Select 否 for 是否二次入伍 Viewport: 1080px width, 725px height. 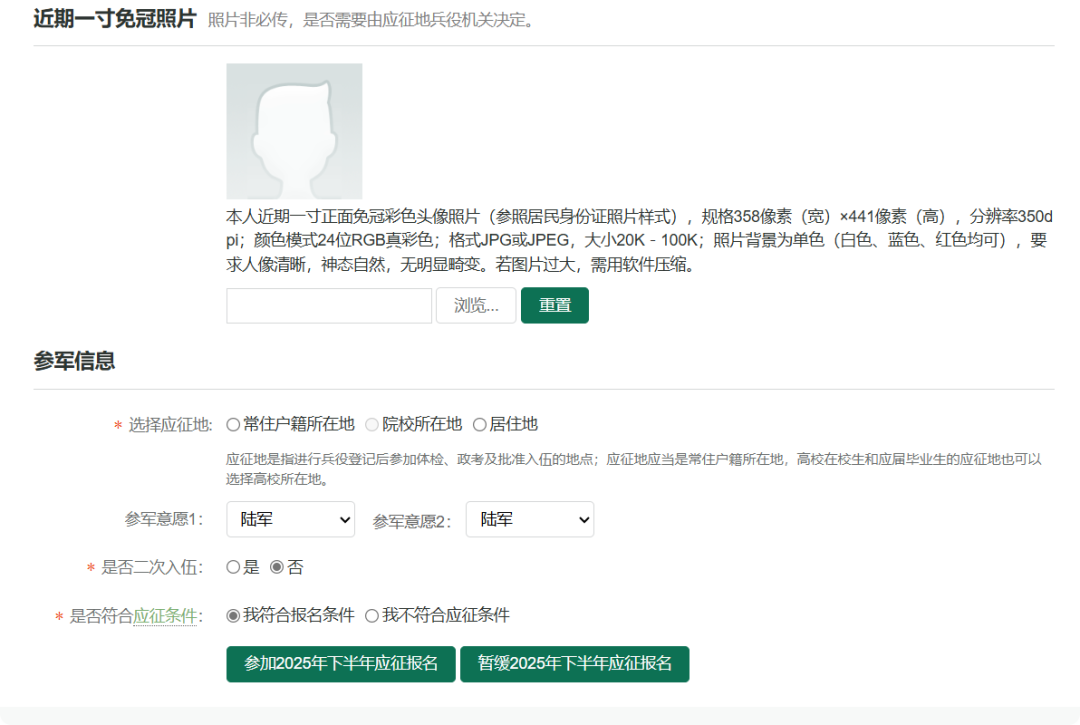click(x=277, y=567)
